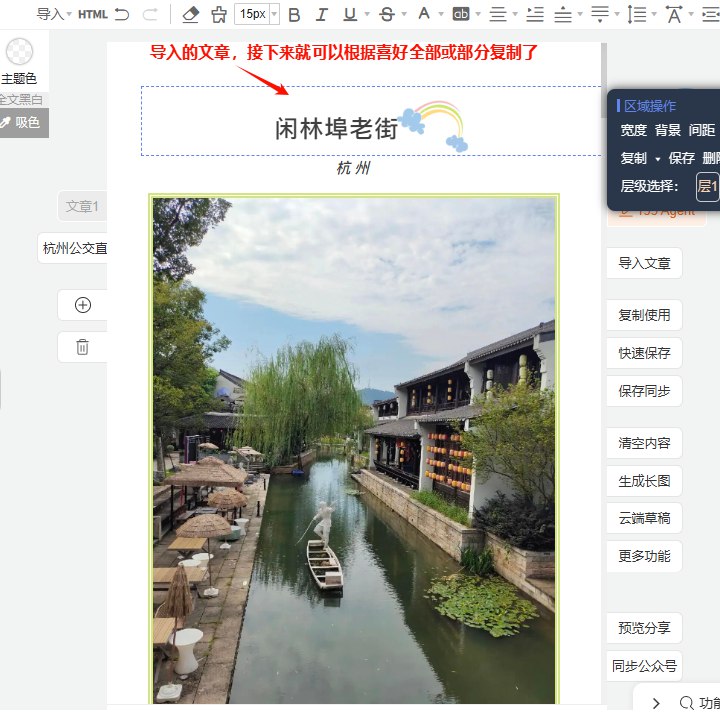Screen dimensions: 720x712
Task: Open 间距 spacing region setting
Action: coord(702,130)
